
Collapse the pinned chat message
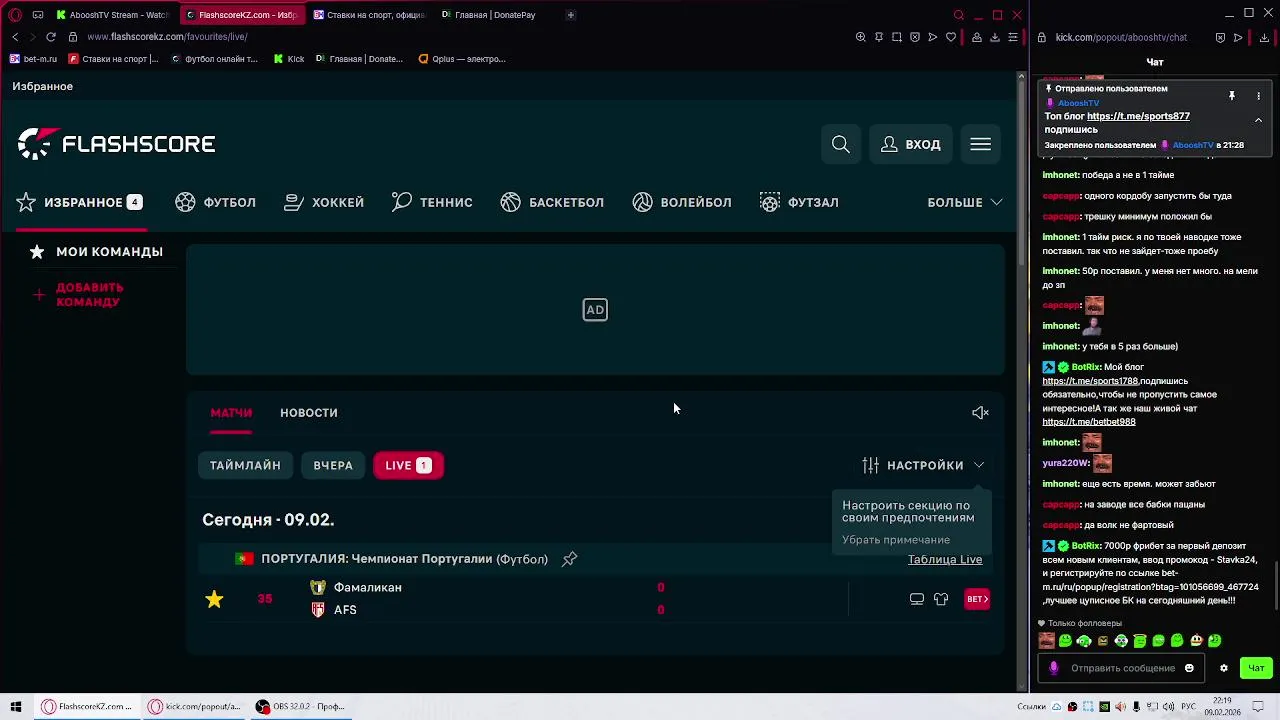pos(1258,120)
